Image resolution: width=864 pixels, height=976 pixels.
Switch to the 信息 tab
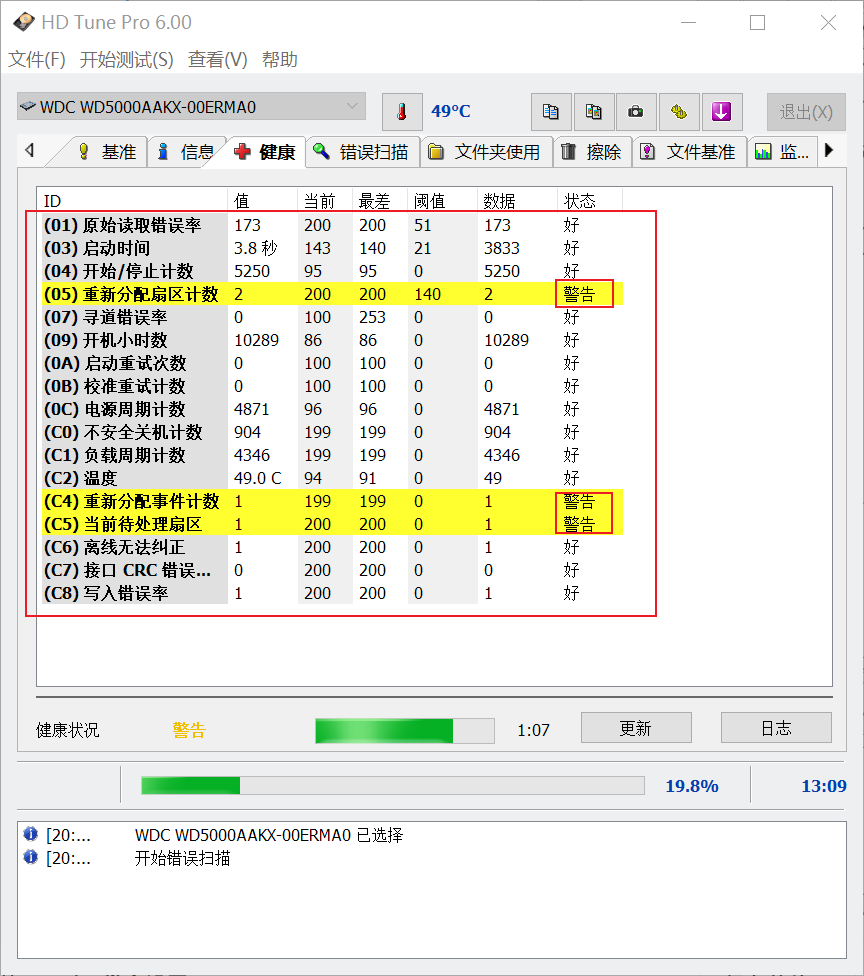[185, 152]
